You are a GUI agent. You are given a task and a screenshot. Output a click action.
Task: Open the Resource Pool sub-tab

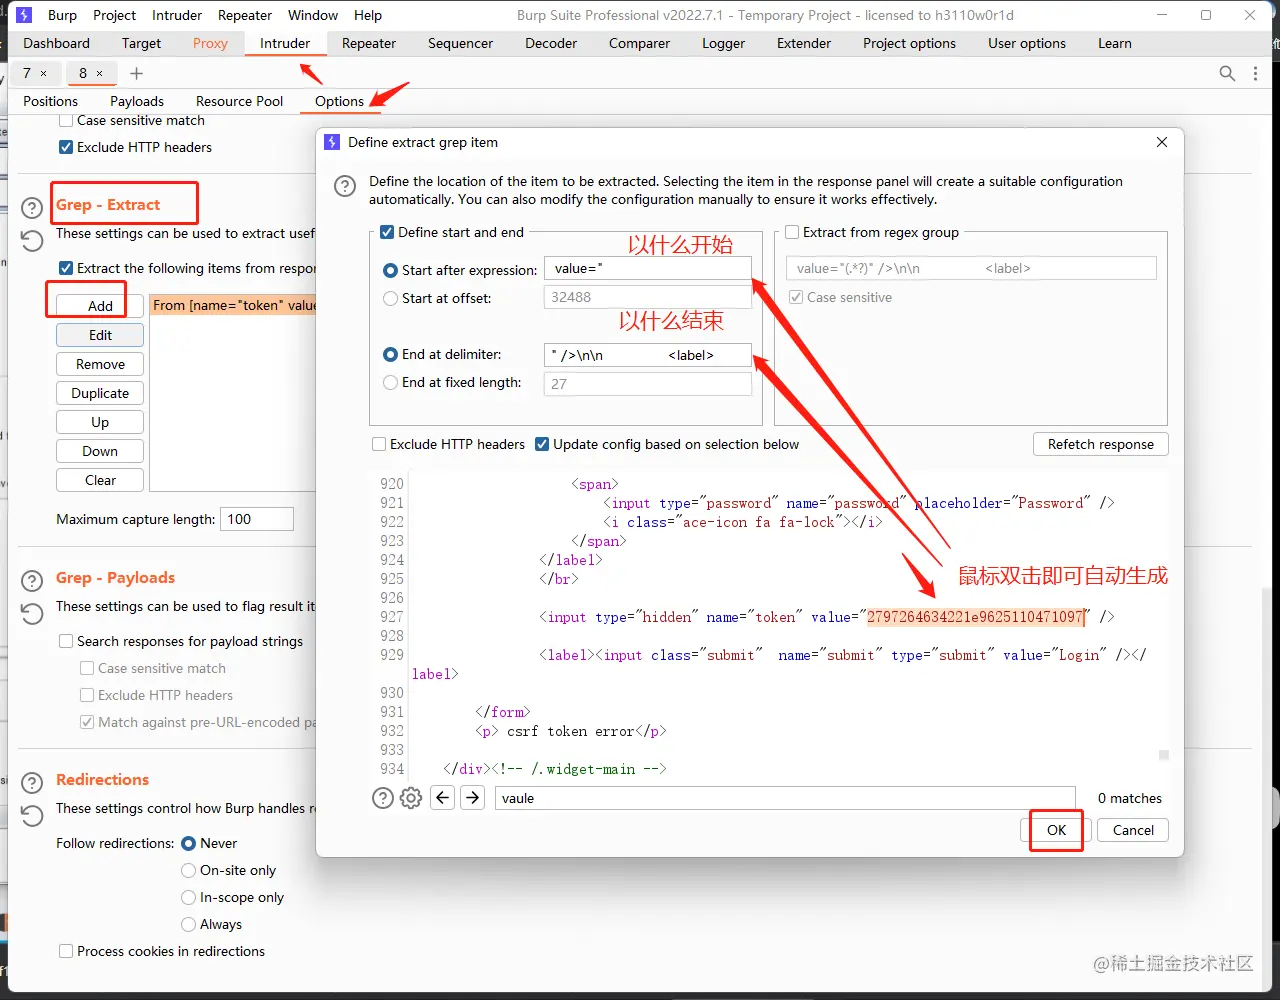(239, 101)
